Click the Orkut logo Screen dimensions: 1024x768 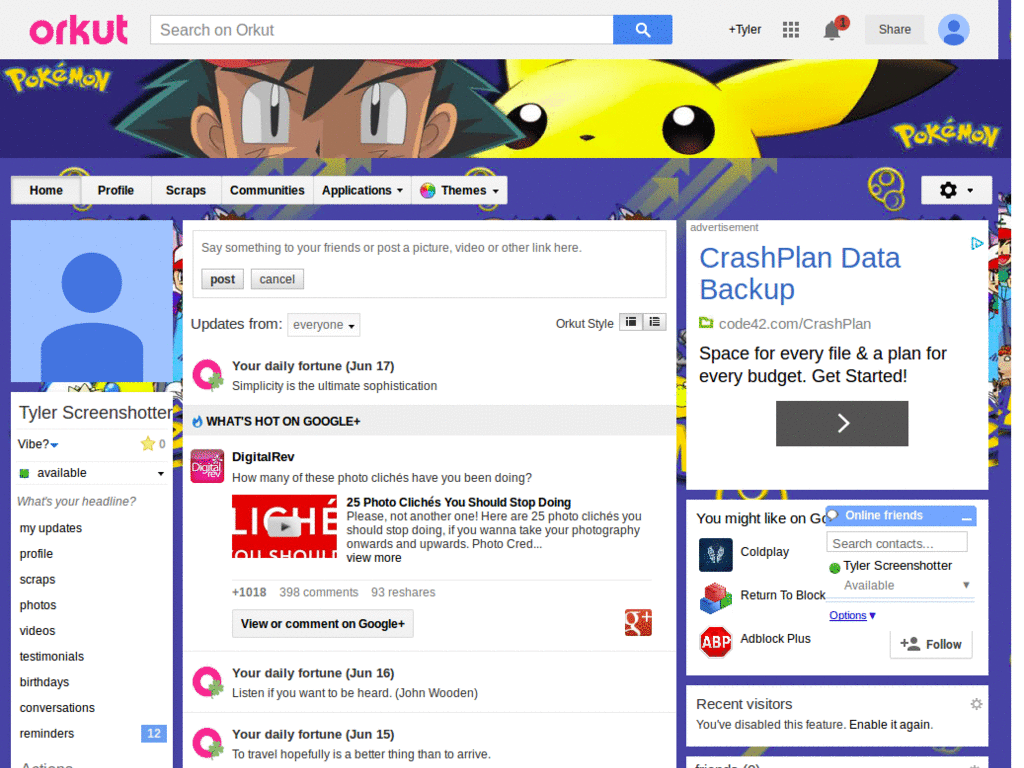pyautogui.click(x=78, y=30)
